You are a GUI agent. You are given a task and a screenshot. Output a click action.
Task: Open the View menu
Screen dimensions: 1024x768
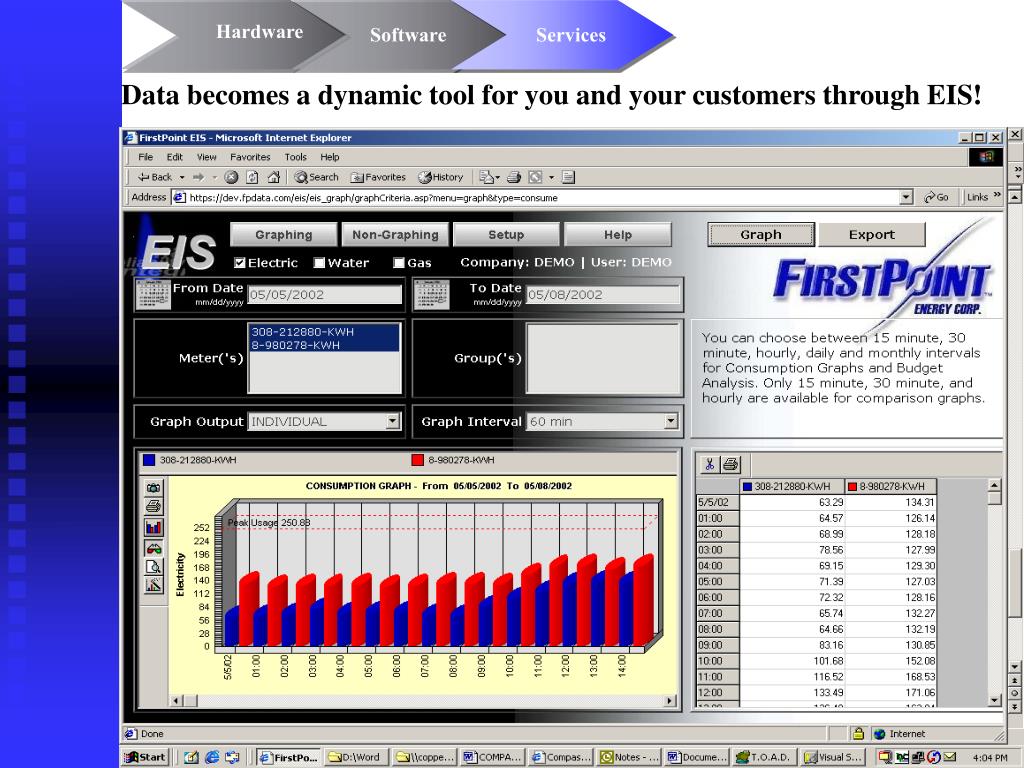tap(206, 157)
